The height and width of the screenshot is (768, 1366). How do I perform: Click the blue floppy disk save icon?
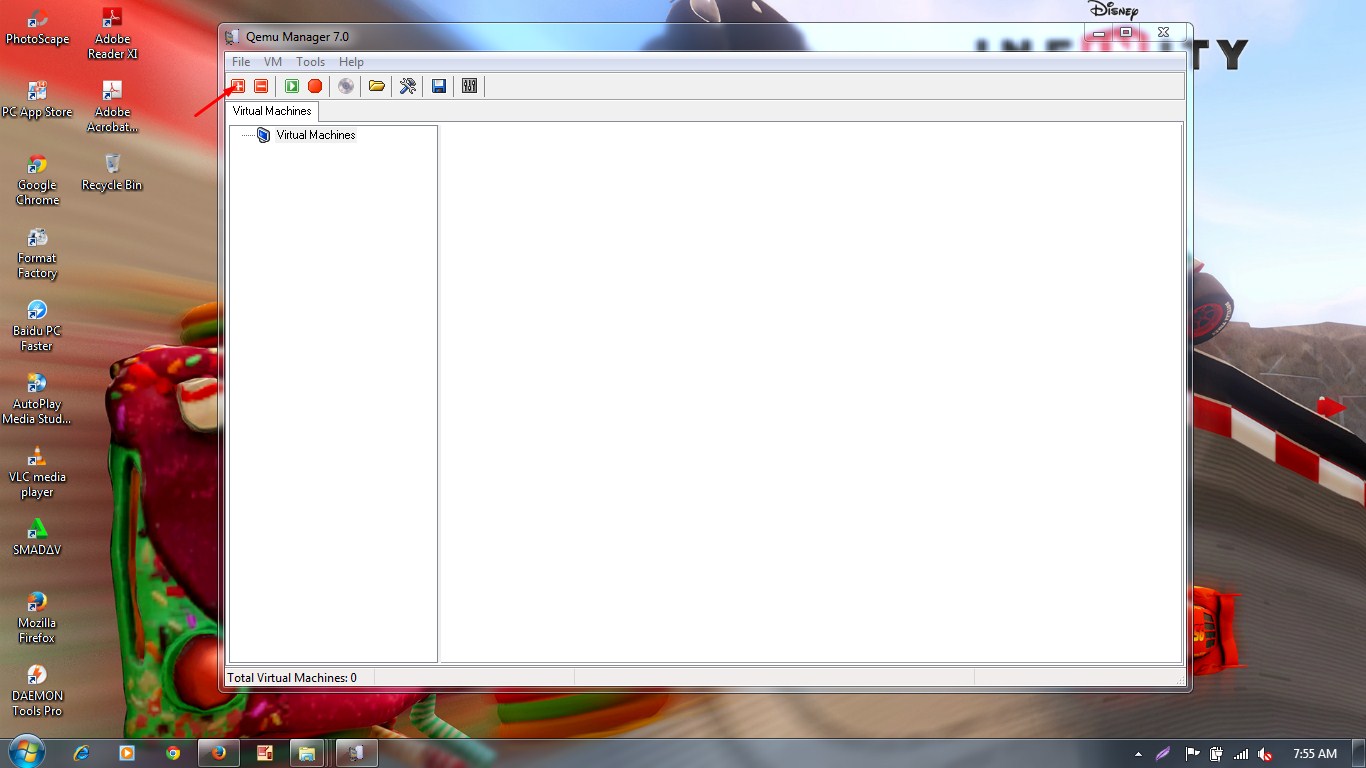[x=439, y=86]
